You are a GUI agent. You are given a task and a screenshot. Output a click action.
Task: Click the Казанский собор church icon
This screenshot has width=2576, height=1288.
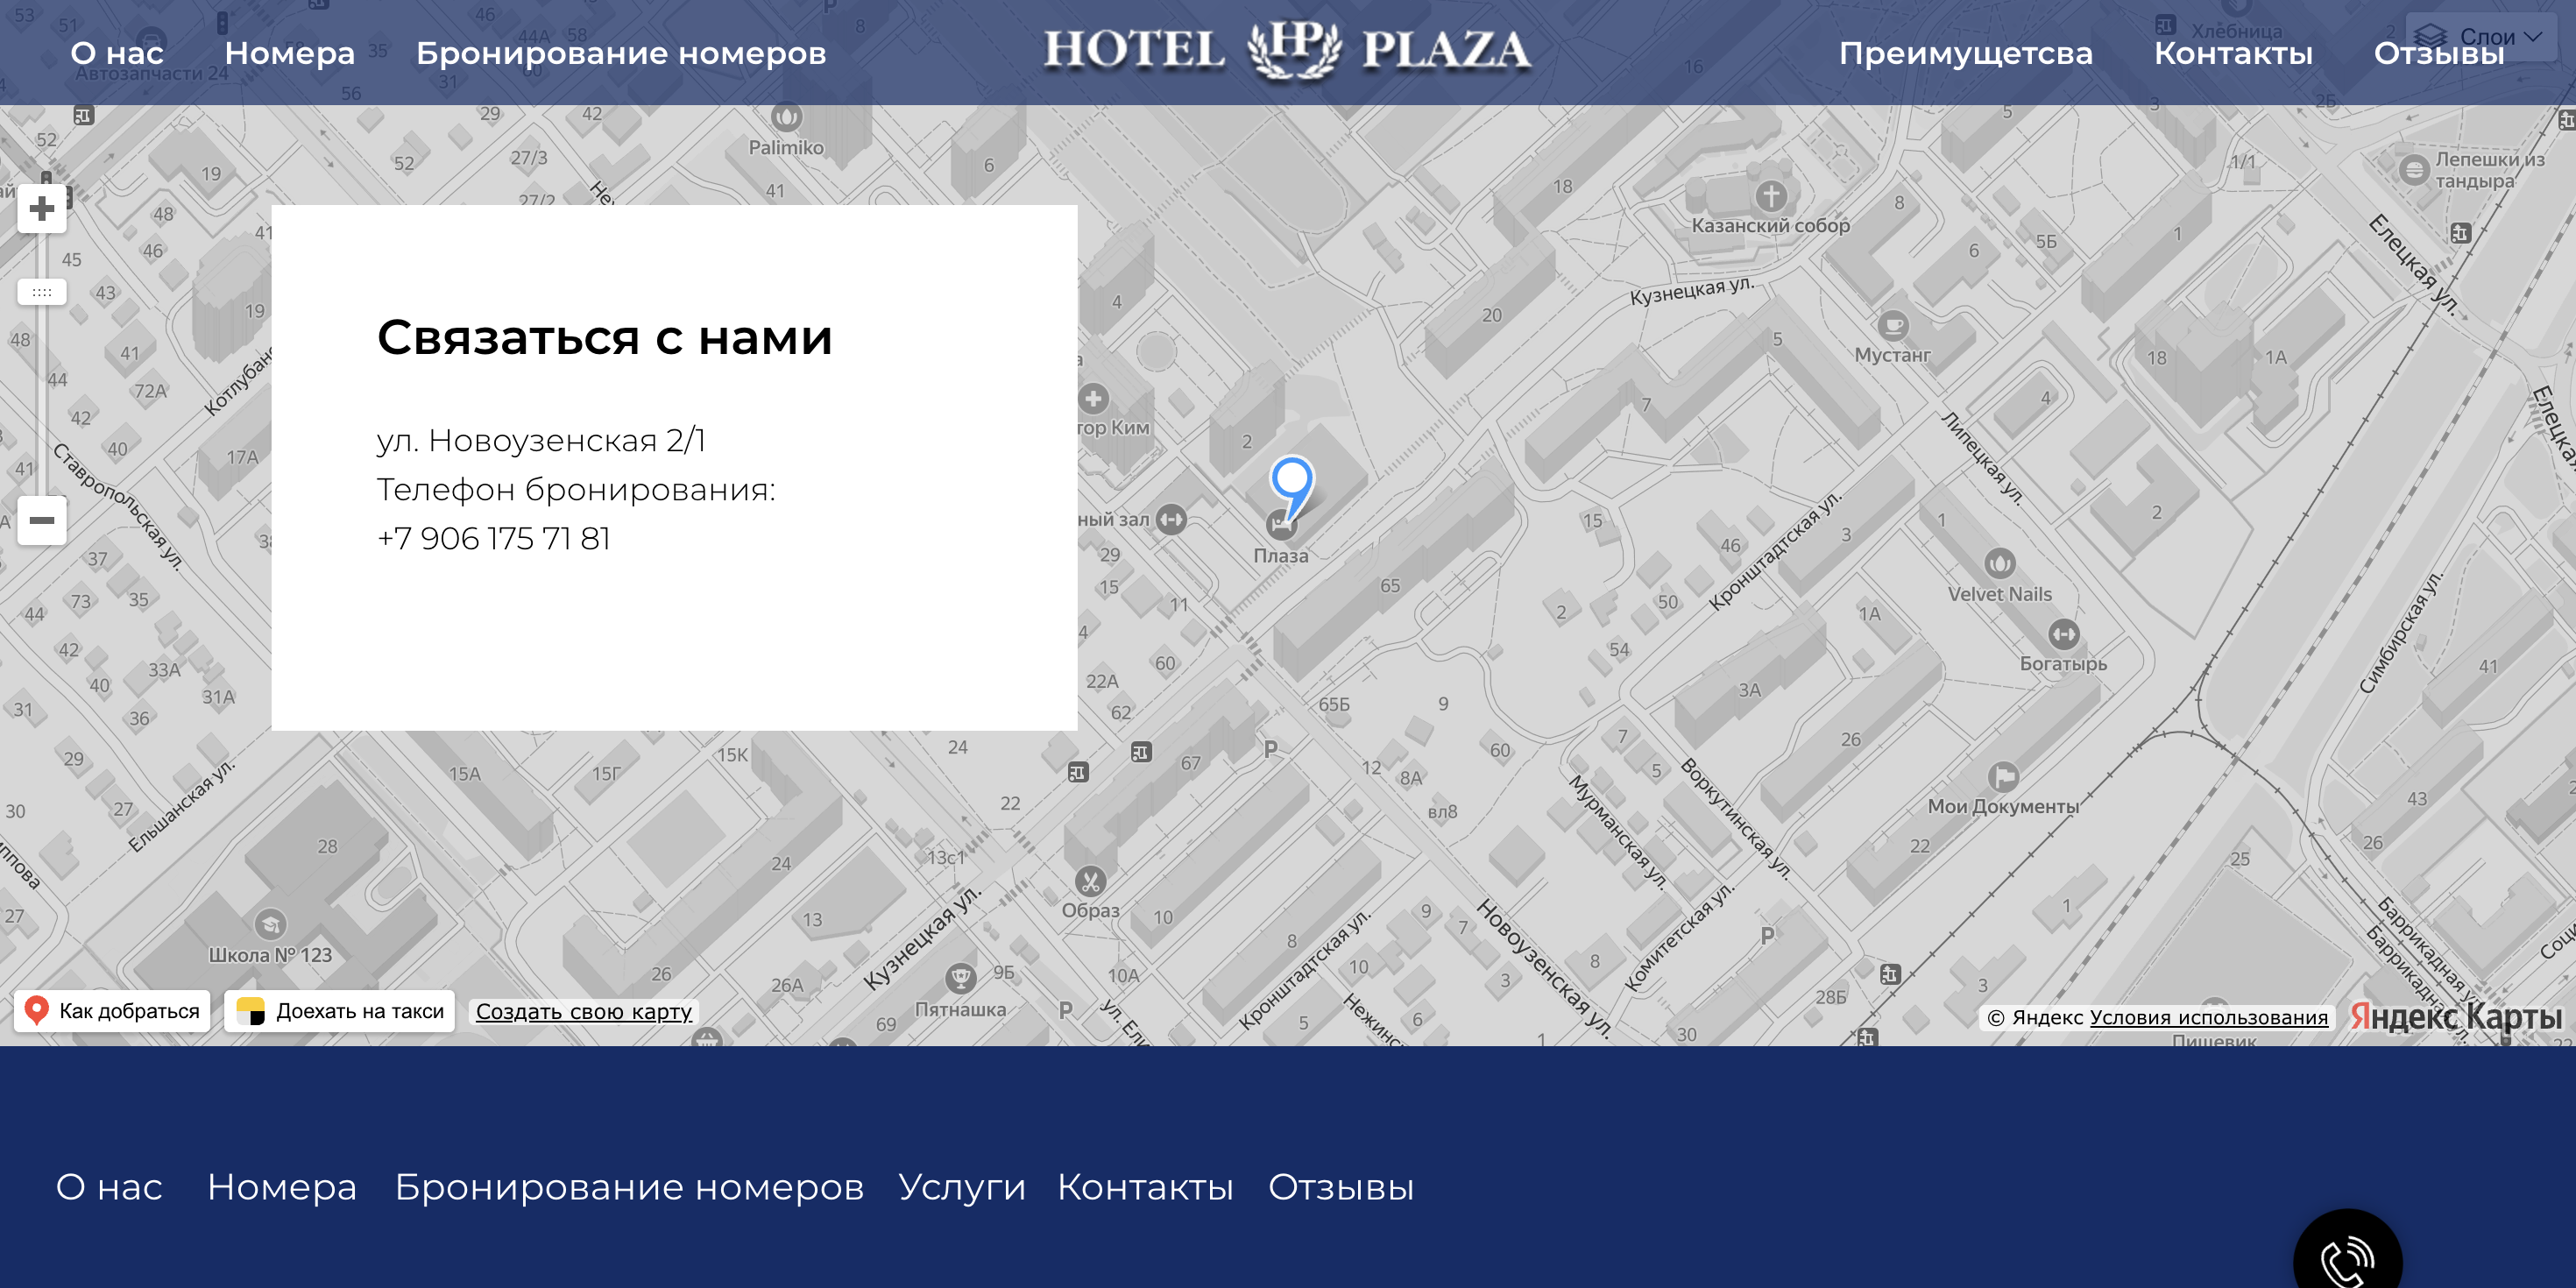click(x=1770, y=195)
